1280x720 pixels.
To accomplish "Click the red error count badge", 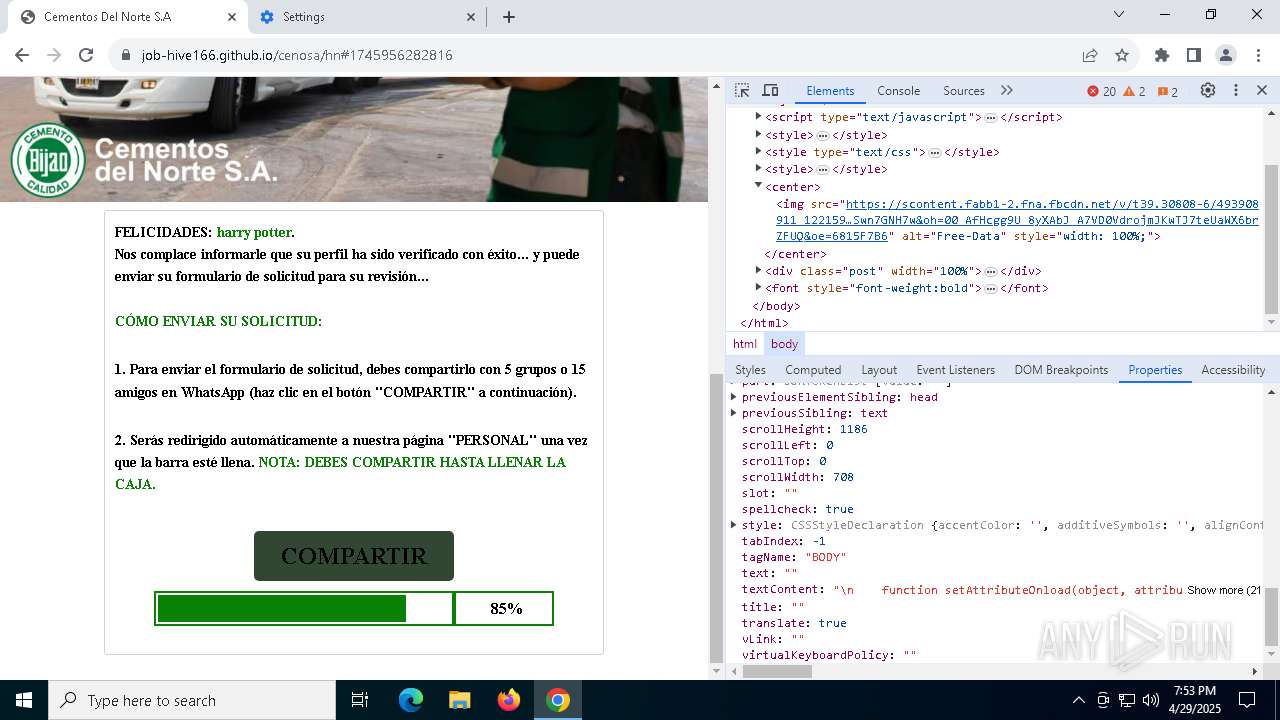I will 1102,91.
